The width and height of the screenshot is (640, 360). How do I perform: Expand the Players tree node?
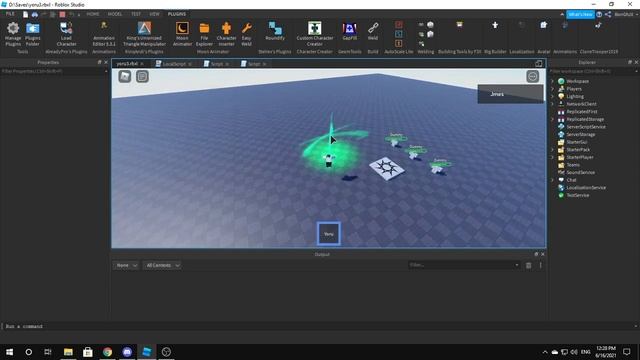click(553, 89)
